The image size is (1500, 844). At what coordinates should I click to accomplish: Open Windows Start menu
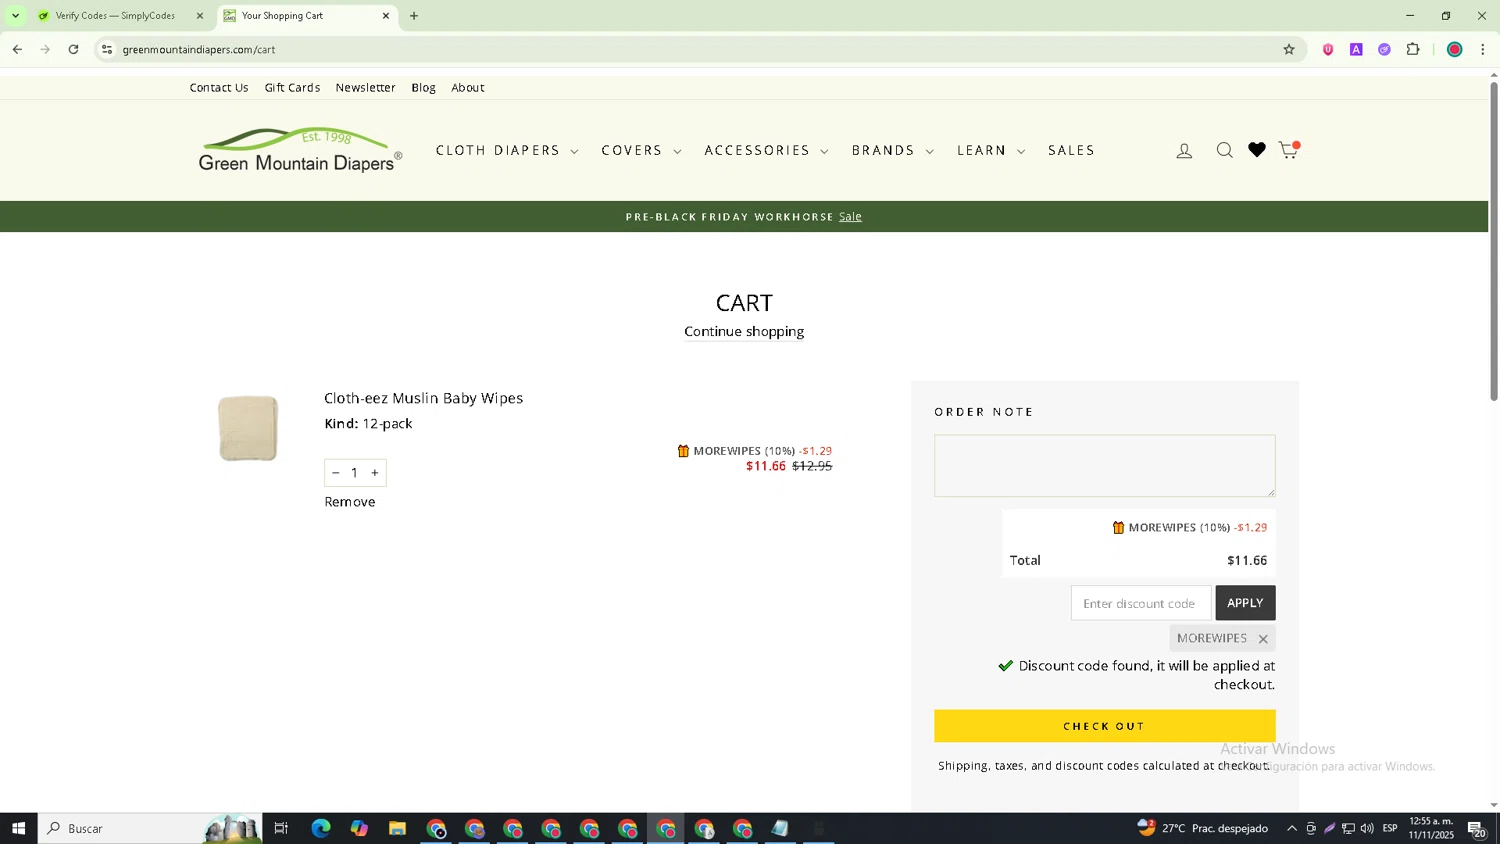[x=18, y=828]
